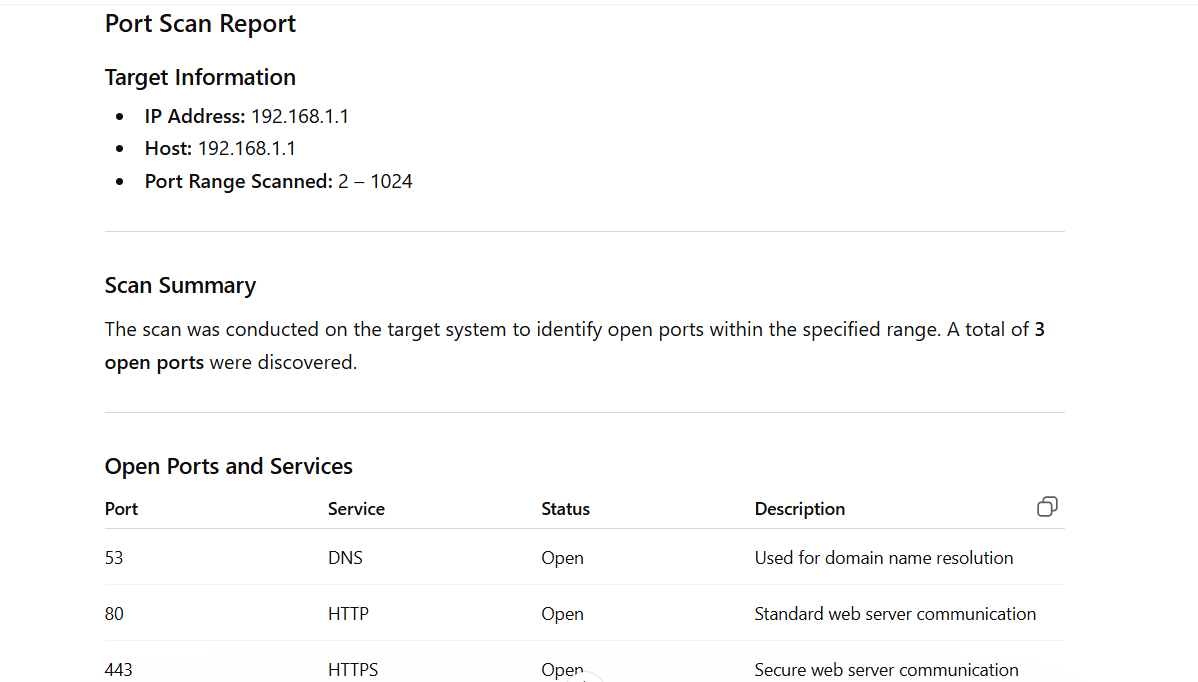
Task: Click the Open Ports and Services heading
Action: [228, 467]
